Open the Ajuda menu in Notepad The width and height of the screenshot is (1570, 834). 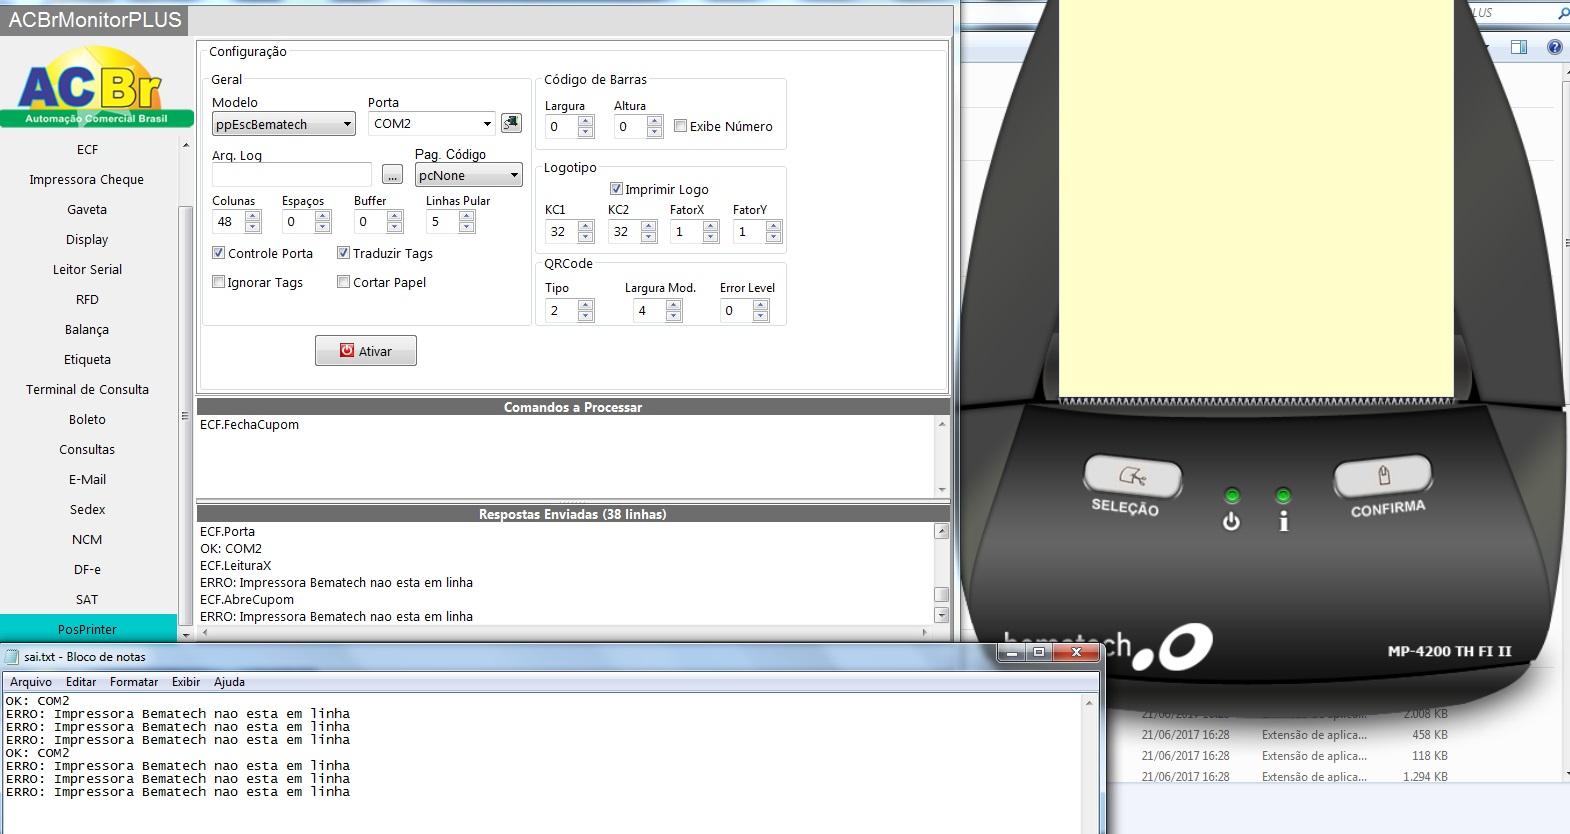click(229, 682)
